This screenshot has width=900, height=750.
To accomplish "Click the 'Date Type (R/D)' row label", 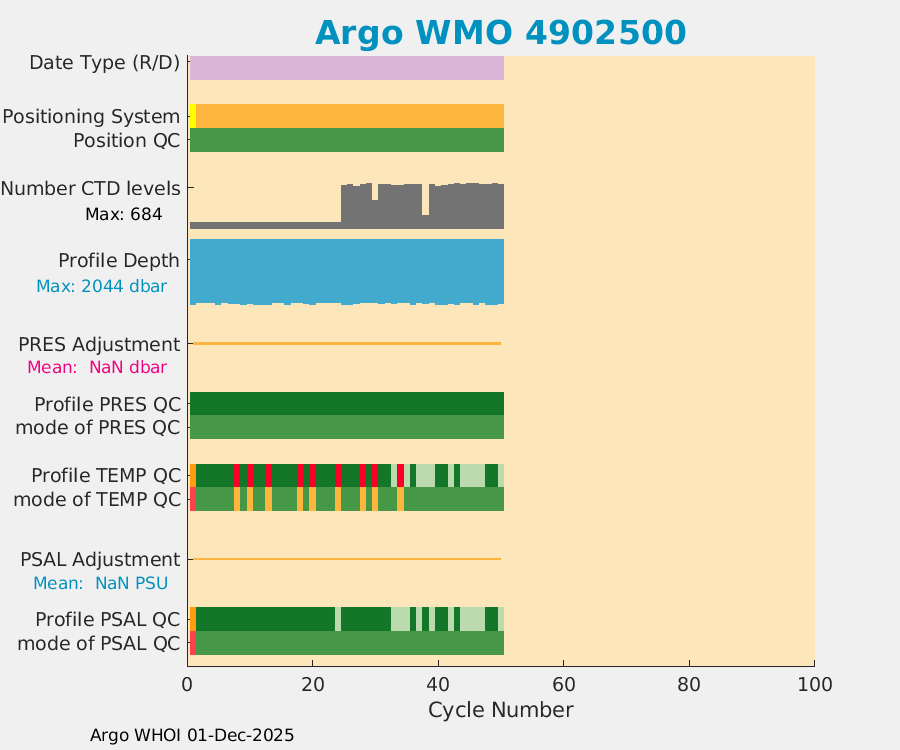I will click(104, 62).
